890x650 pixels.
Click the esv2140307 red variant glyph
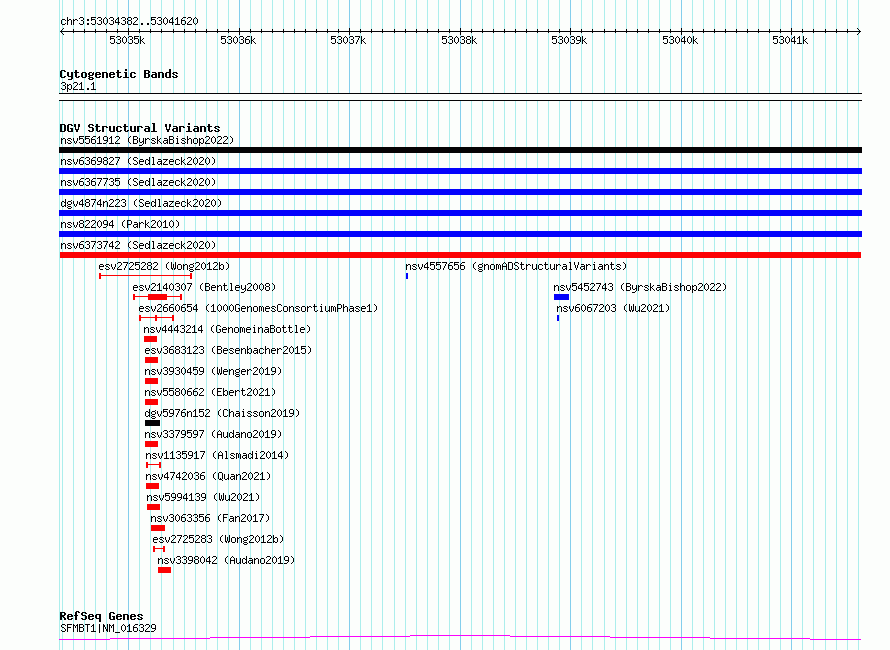click(x=157, y=297)
